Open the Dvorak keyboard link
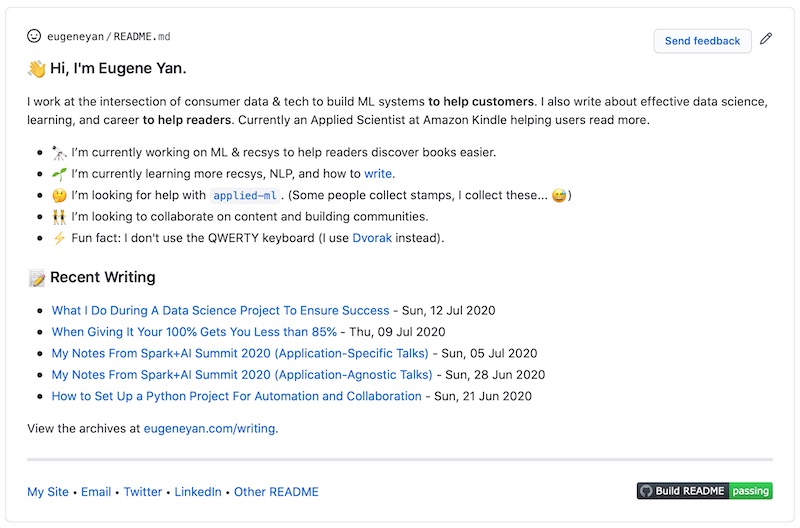 point(372,238)
